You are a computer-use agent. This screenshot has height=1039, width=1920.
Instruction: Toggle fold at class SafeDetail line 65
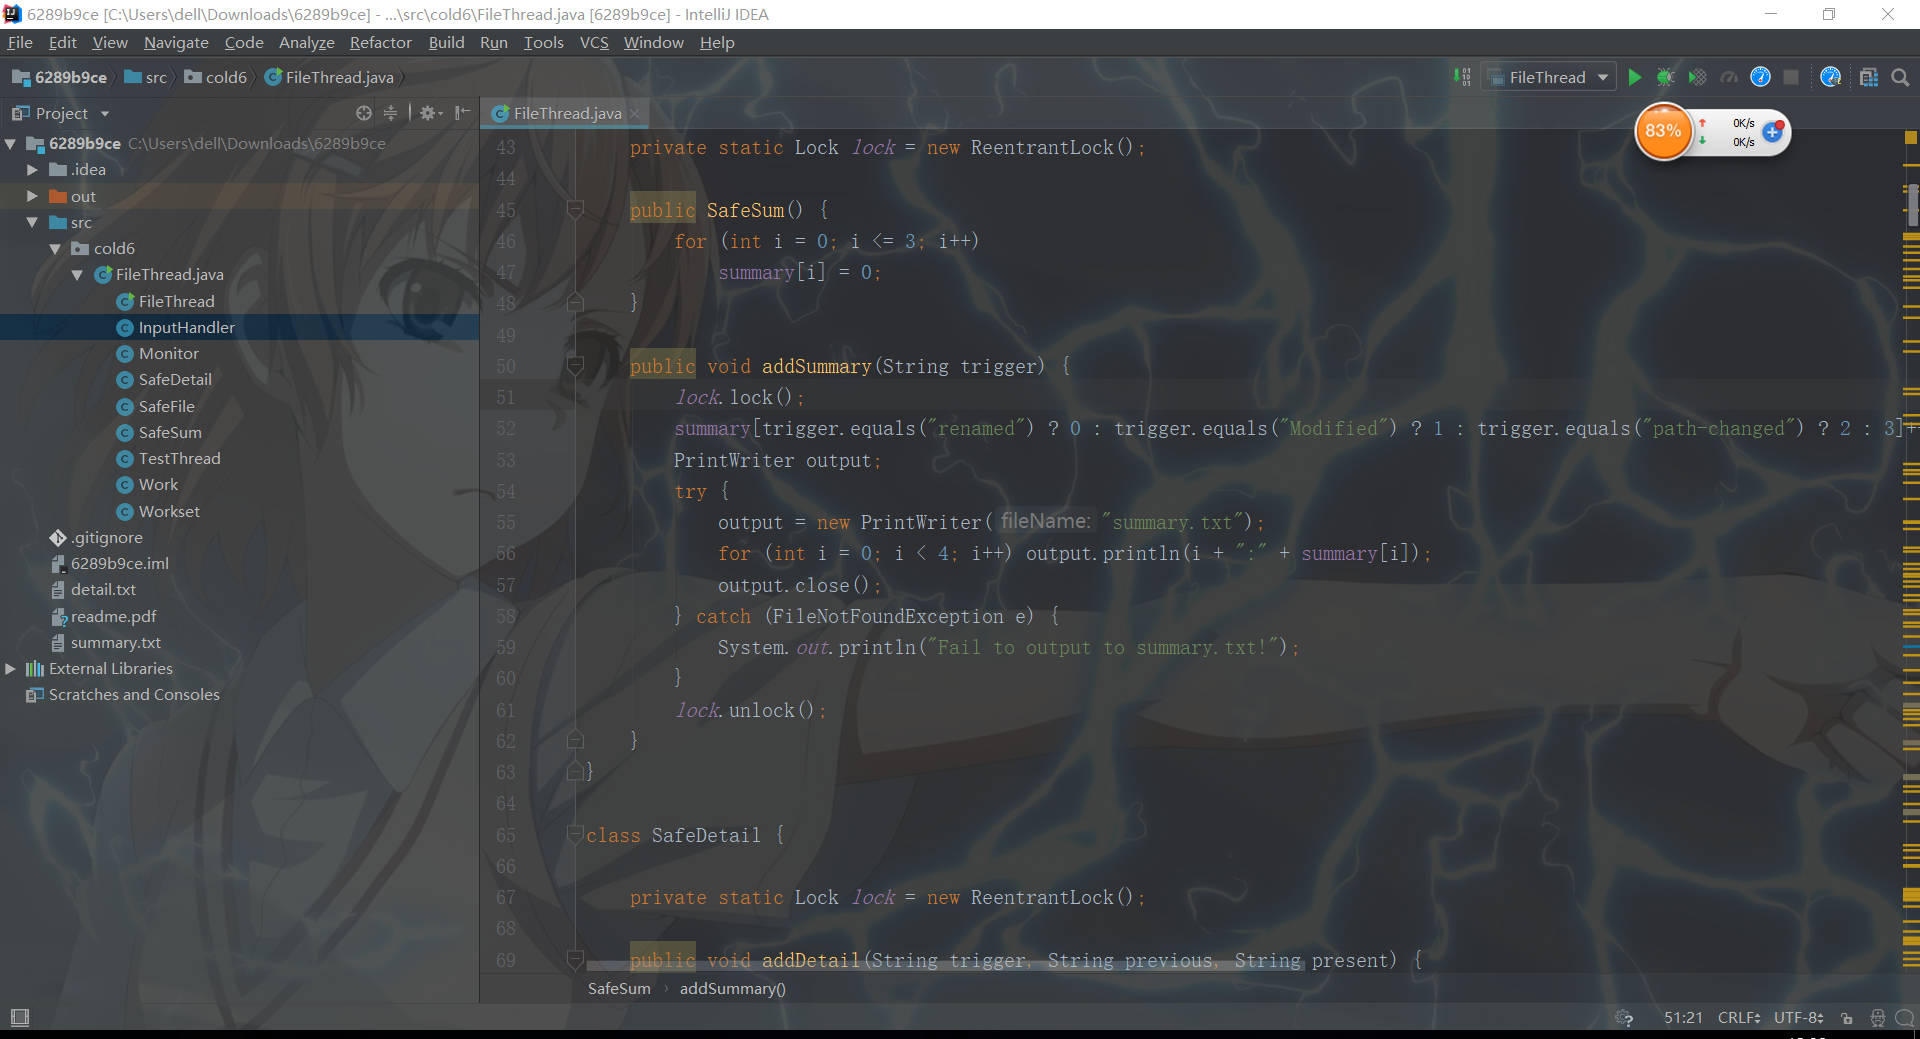tap(575, 835)
